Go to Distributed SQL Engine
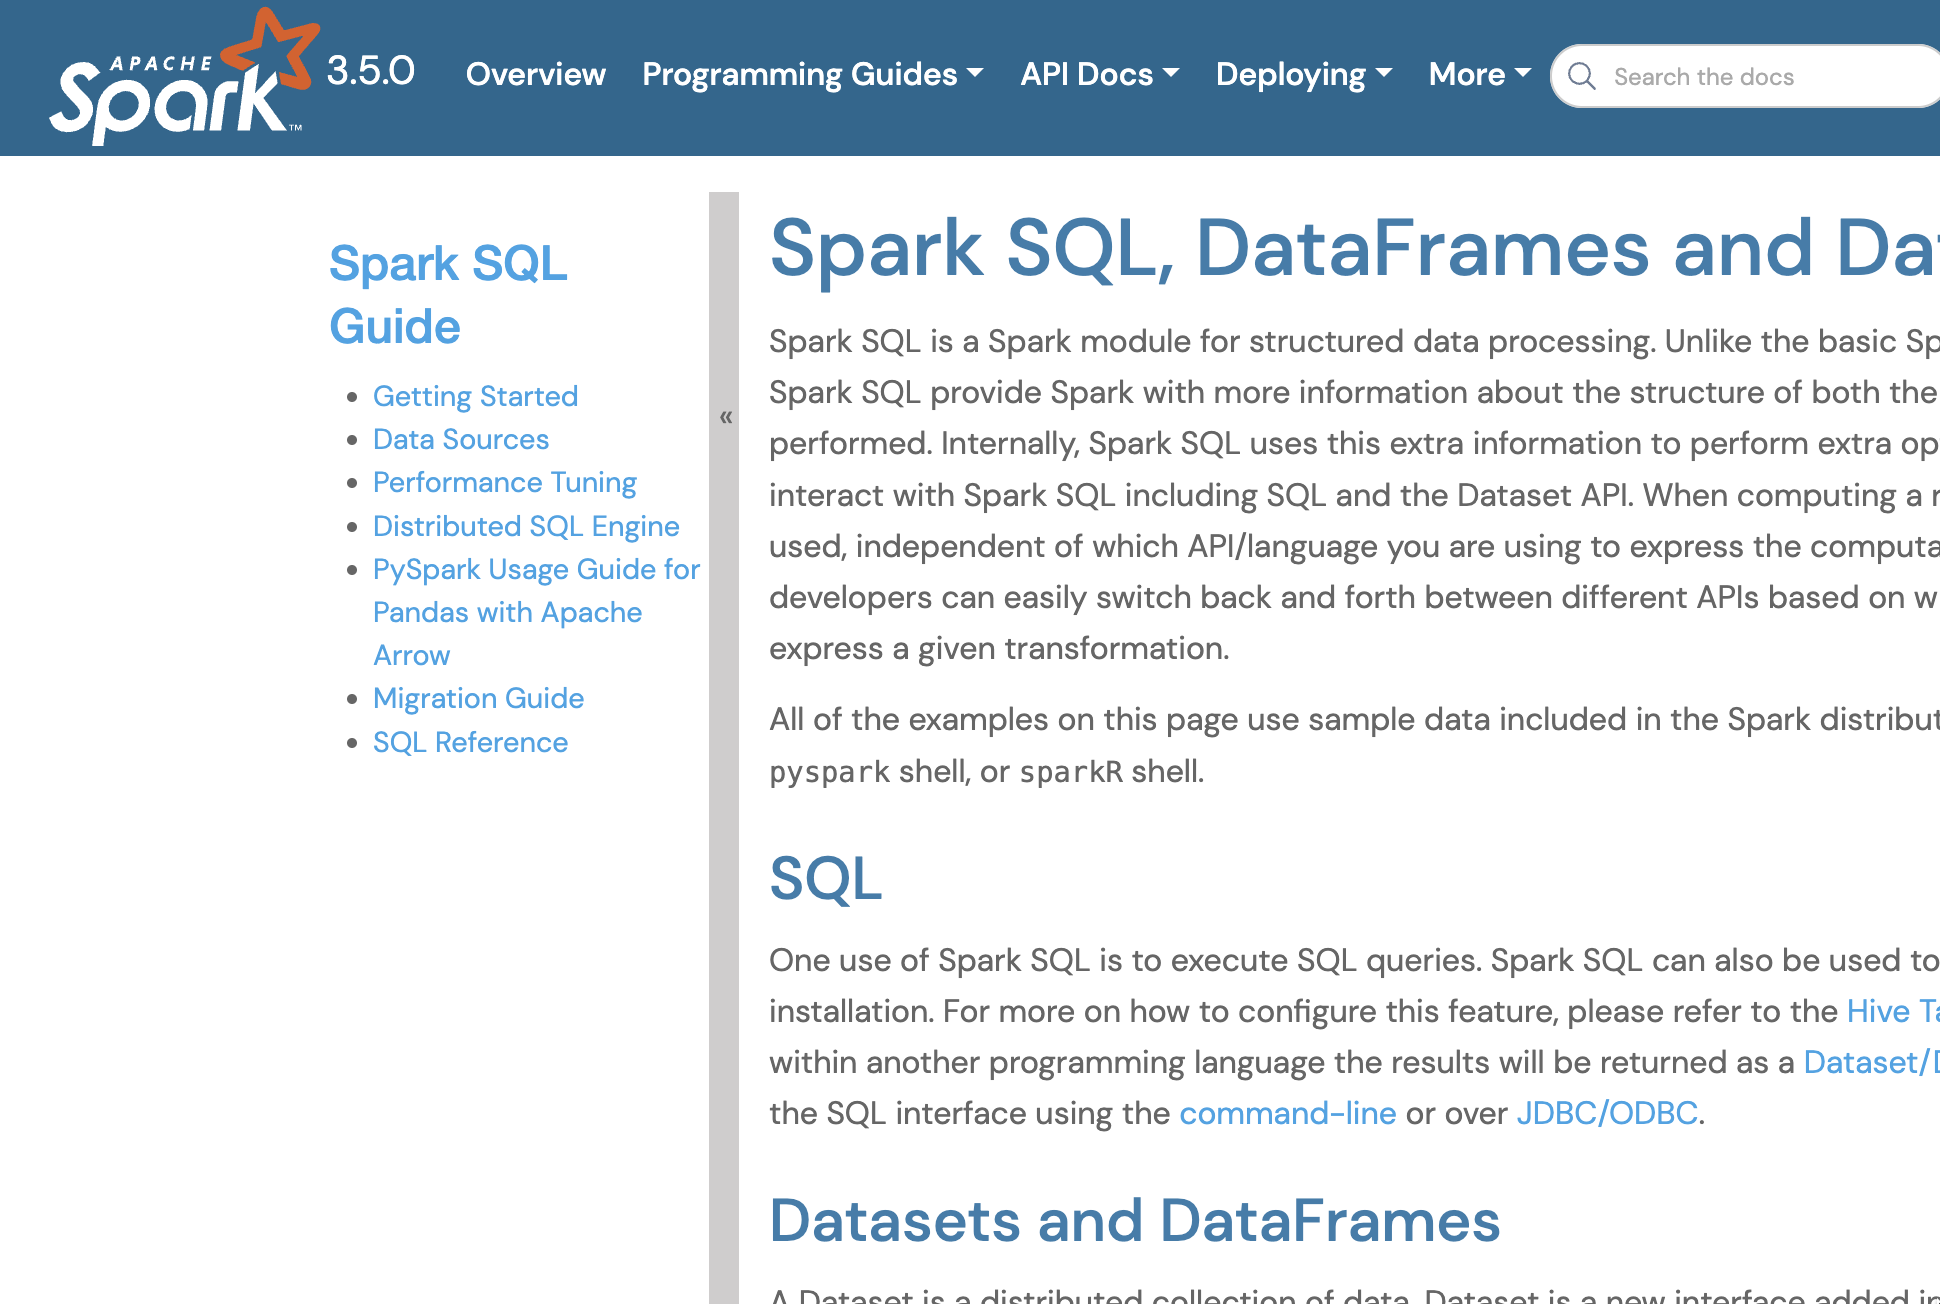 [525, 526]
